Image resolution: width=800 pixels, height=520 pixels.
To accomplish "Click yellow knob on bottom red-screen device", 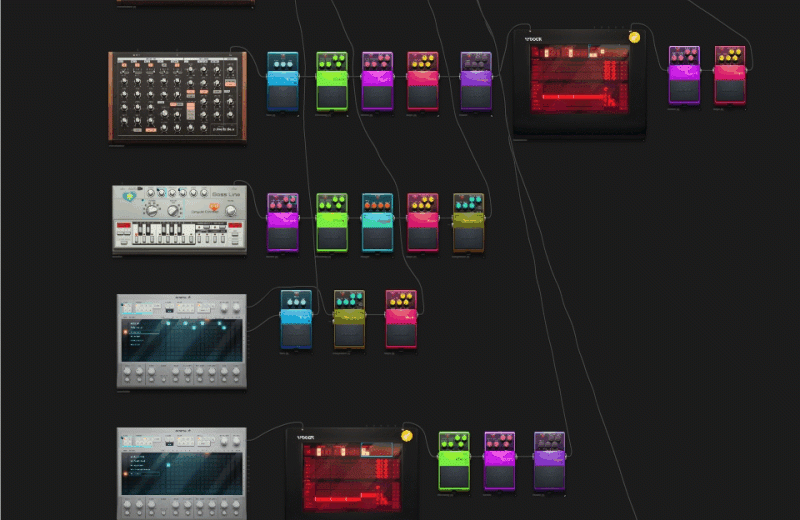I will coord(407,436).
